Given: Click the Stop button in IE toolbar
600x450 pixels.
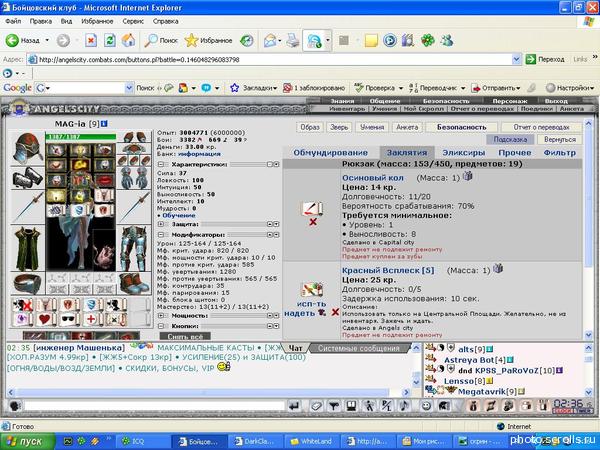Looking at the screenshot, I should coord(91,40).
